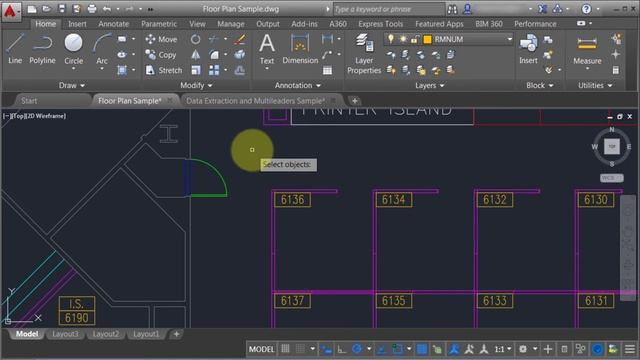The image size is (640, 360).
Task: Click in the keyword search field
Action: coord(388,9)
